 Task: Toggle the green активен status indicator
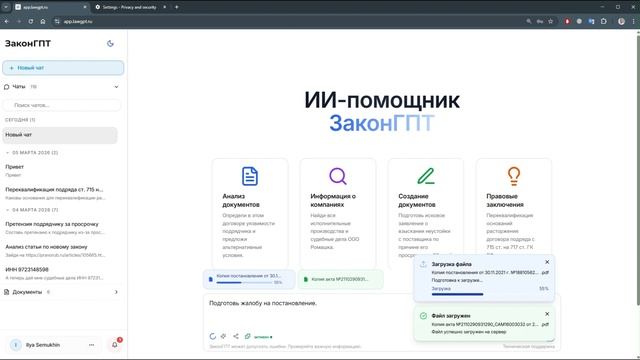coord(263,337)
